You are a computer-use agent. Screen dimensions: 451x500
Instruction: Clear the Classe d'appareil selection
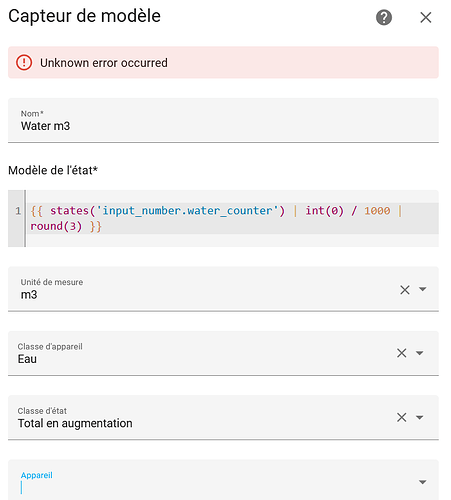(x=402, y=353)
